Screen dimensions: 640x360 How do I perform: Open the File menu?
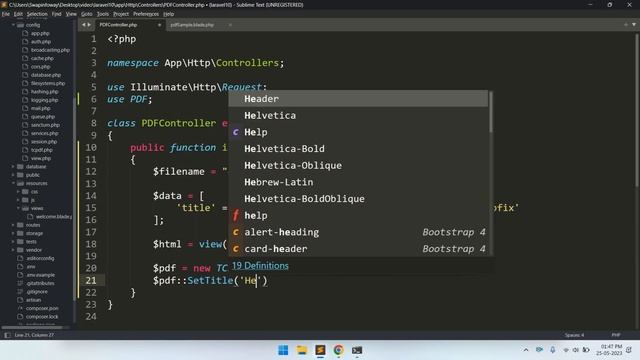tap(6, 14)
